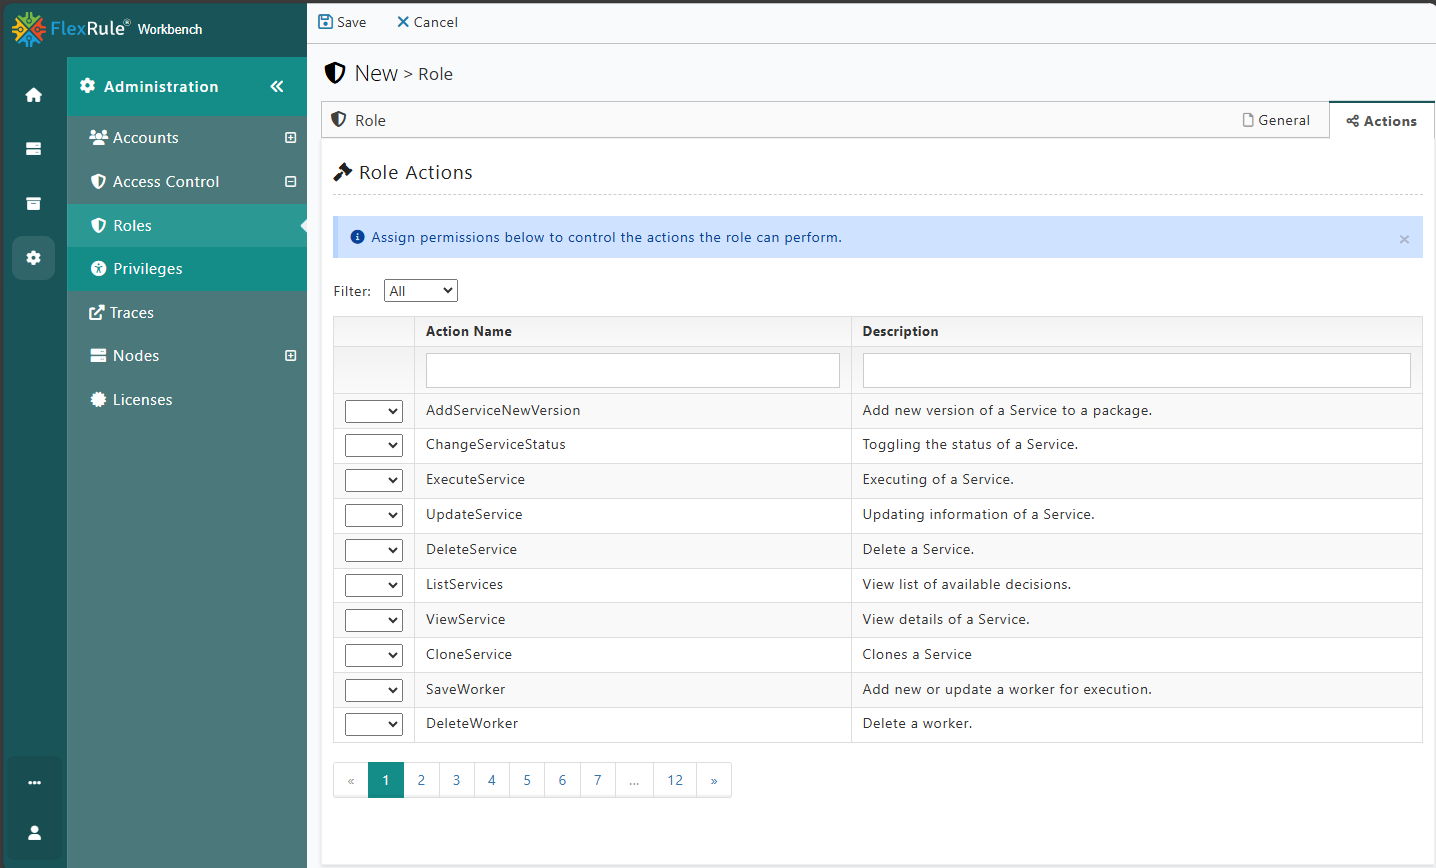Select the settings gear icon in left rail
The width and height of the screenshot is (1436, 868).
click(34, 258)
